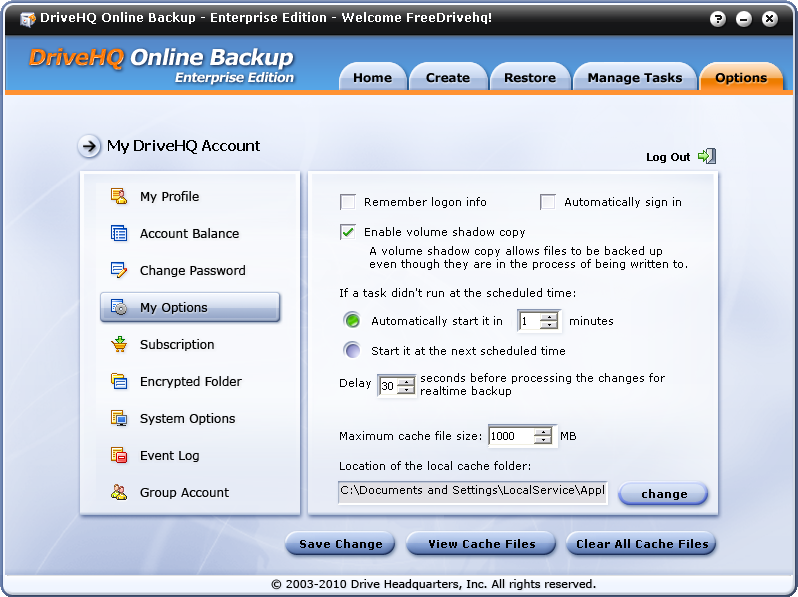Viewport: 798px width, 597px height.
Task: Click the arrow icon beside My DriveHQ Account
Action: pos(89,147)
